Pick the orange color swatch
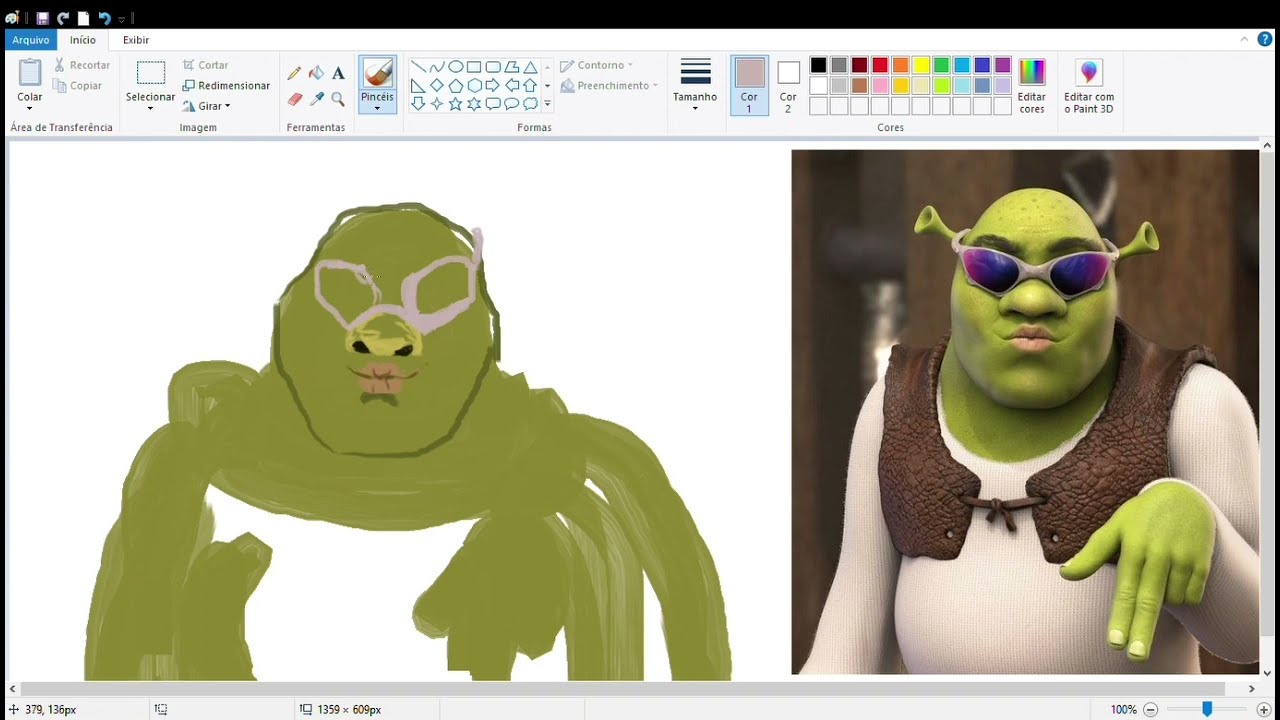 [900, 65]
